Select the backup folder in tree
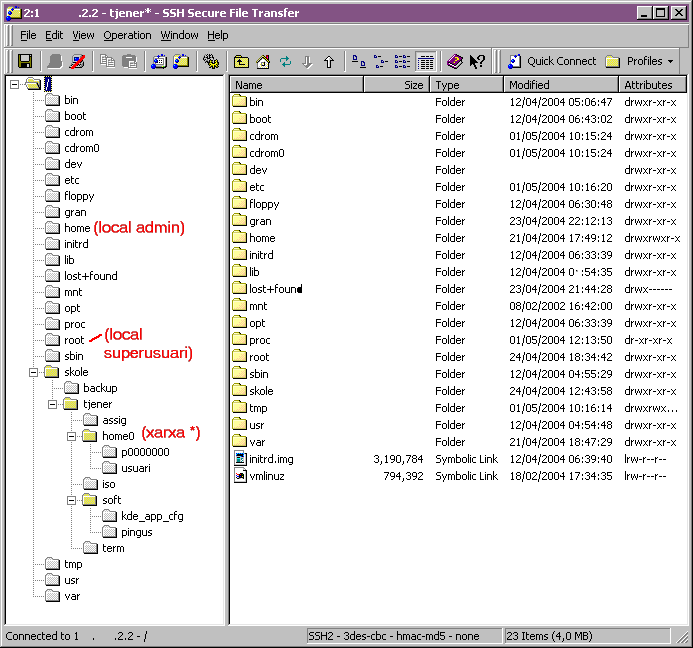 [x=100, y=388]
